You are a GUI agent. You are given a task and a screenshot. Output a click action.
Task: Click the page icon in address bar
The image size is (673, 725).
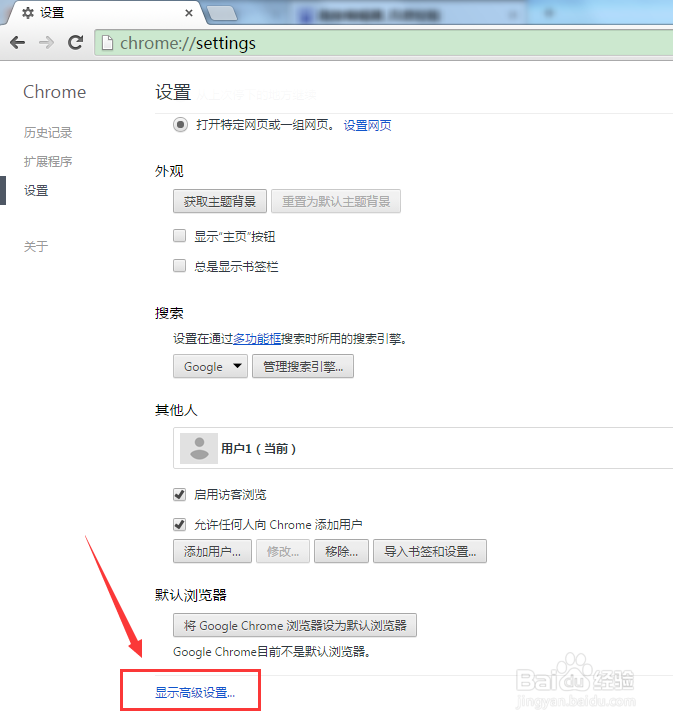click(x=107, y=43)
